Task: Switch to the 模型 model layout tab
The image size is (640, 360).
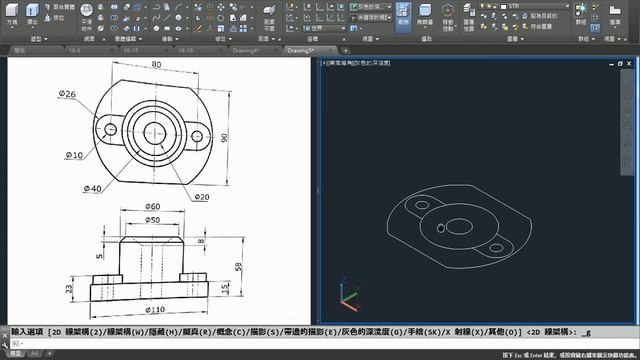Action: pyautogui.click(x=16, y=353)
